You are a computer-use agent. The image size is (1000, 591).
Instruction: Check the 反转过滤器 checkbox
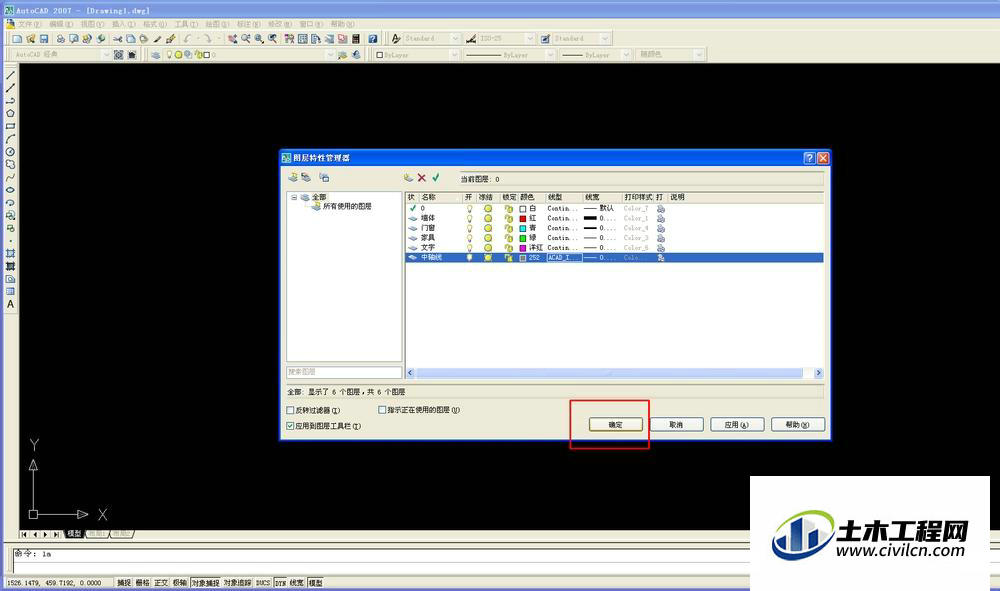pos(290,411)
